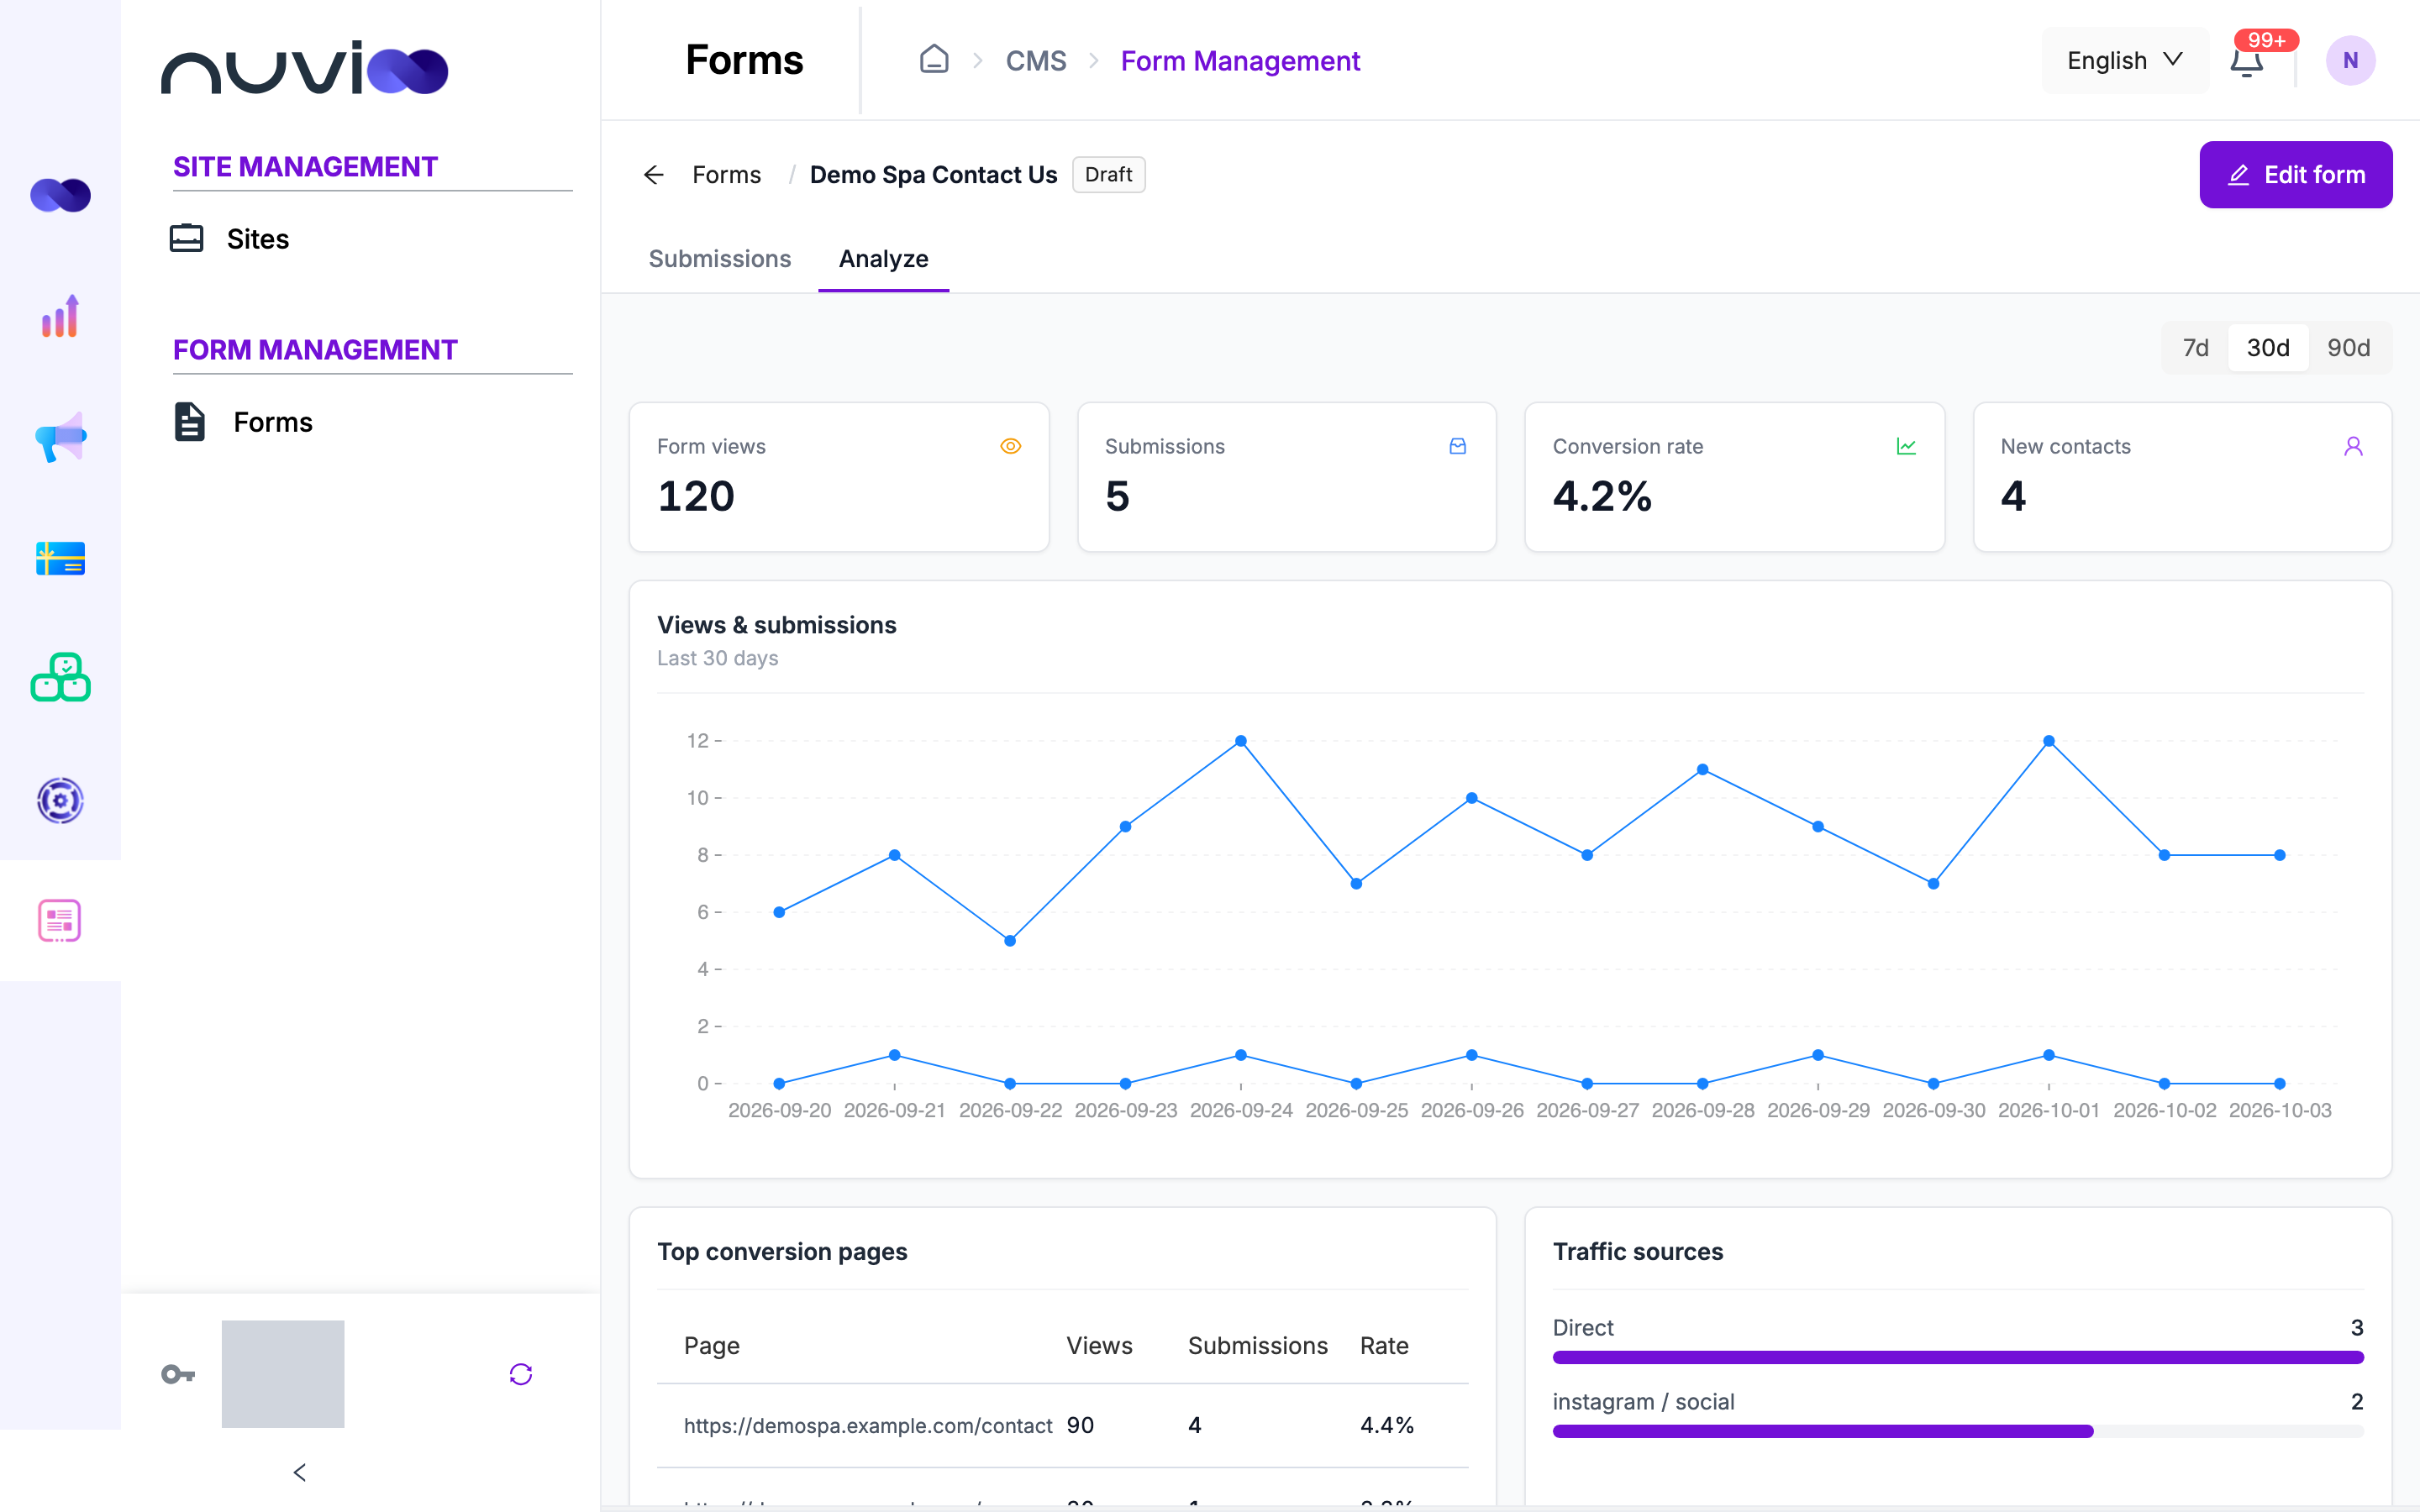Select the 30d time range
This screenshot has height=1512, width=2420.
click(2267, 348)
